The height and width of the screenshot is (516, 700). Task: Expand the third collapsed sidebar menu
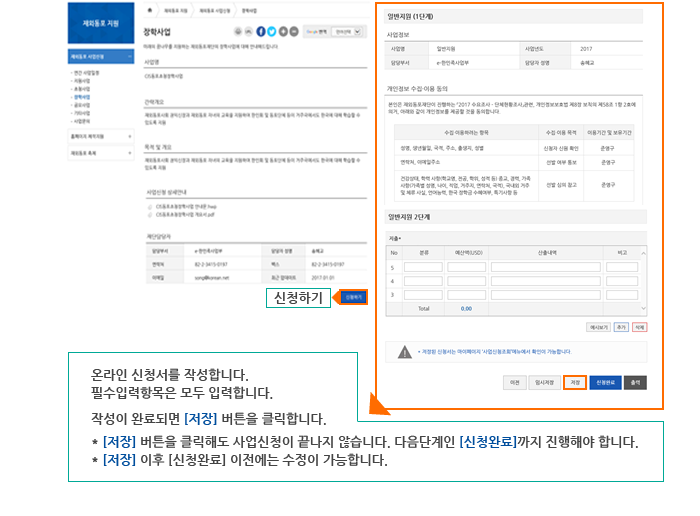tap(101, 153)
